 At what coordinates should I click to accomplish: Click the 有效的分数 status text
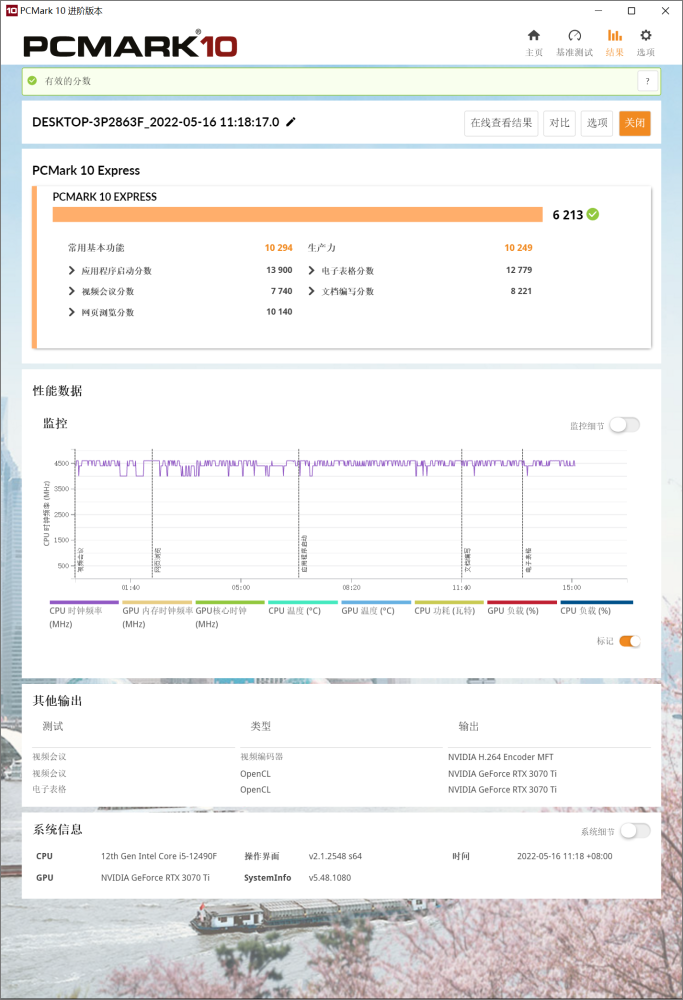[x=68, y=81]
